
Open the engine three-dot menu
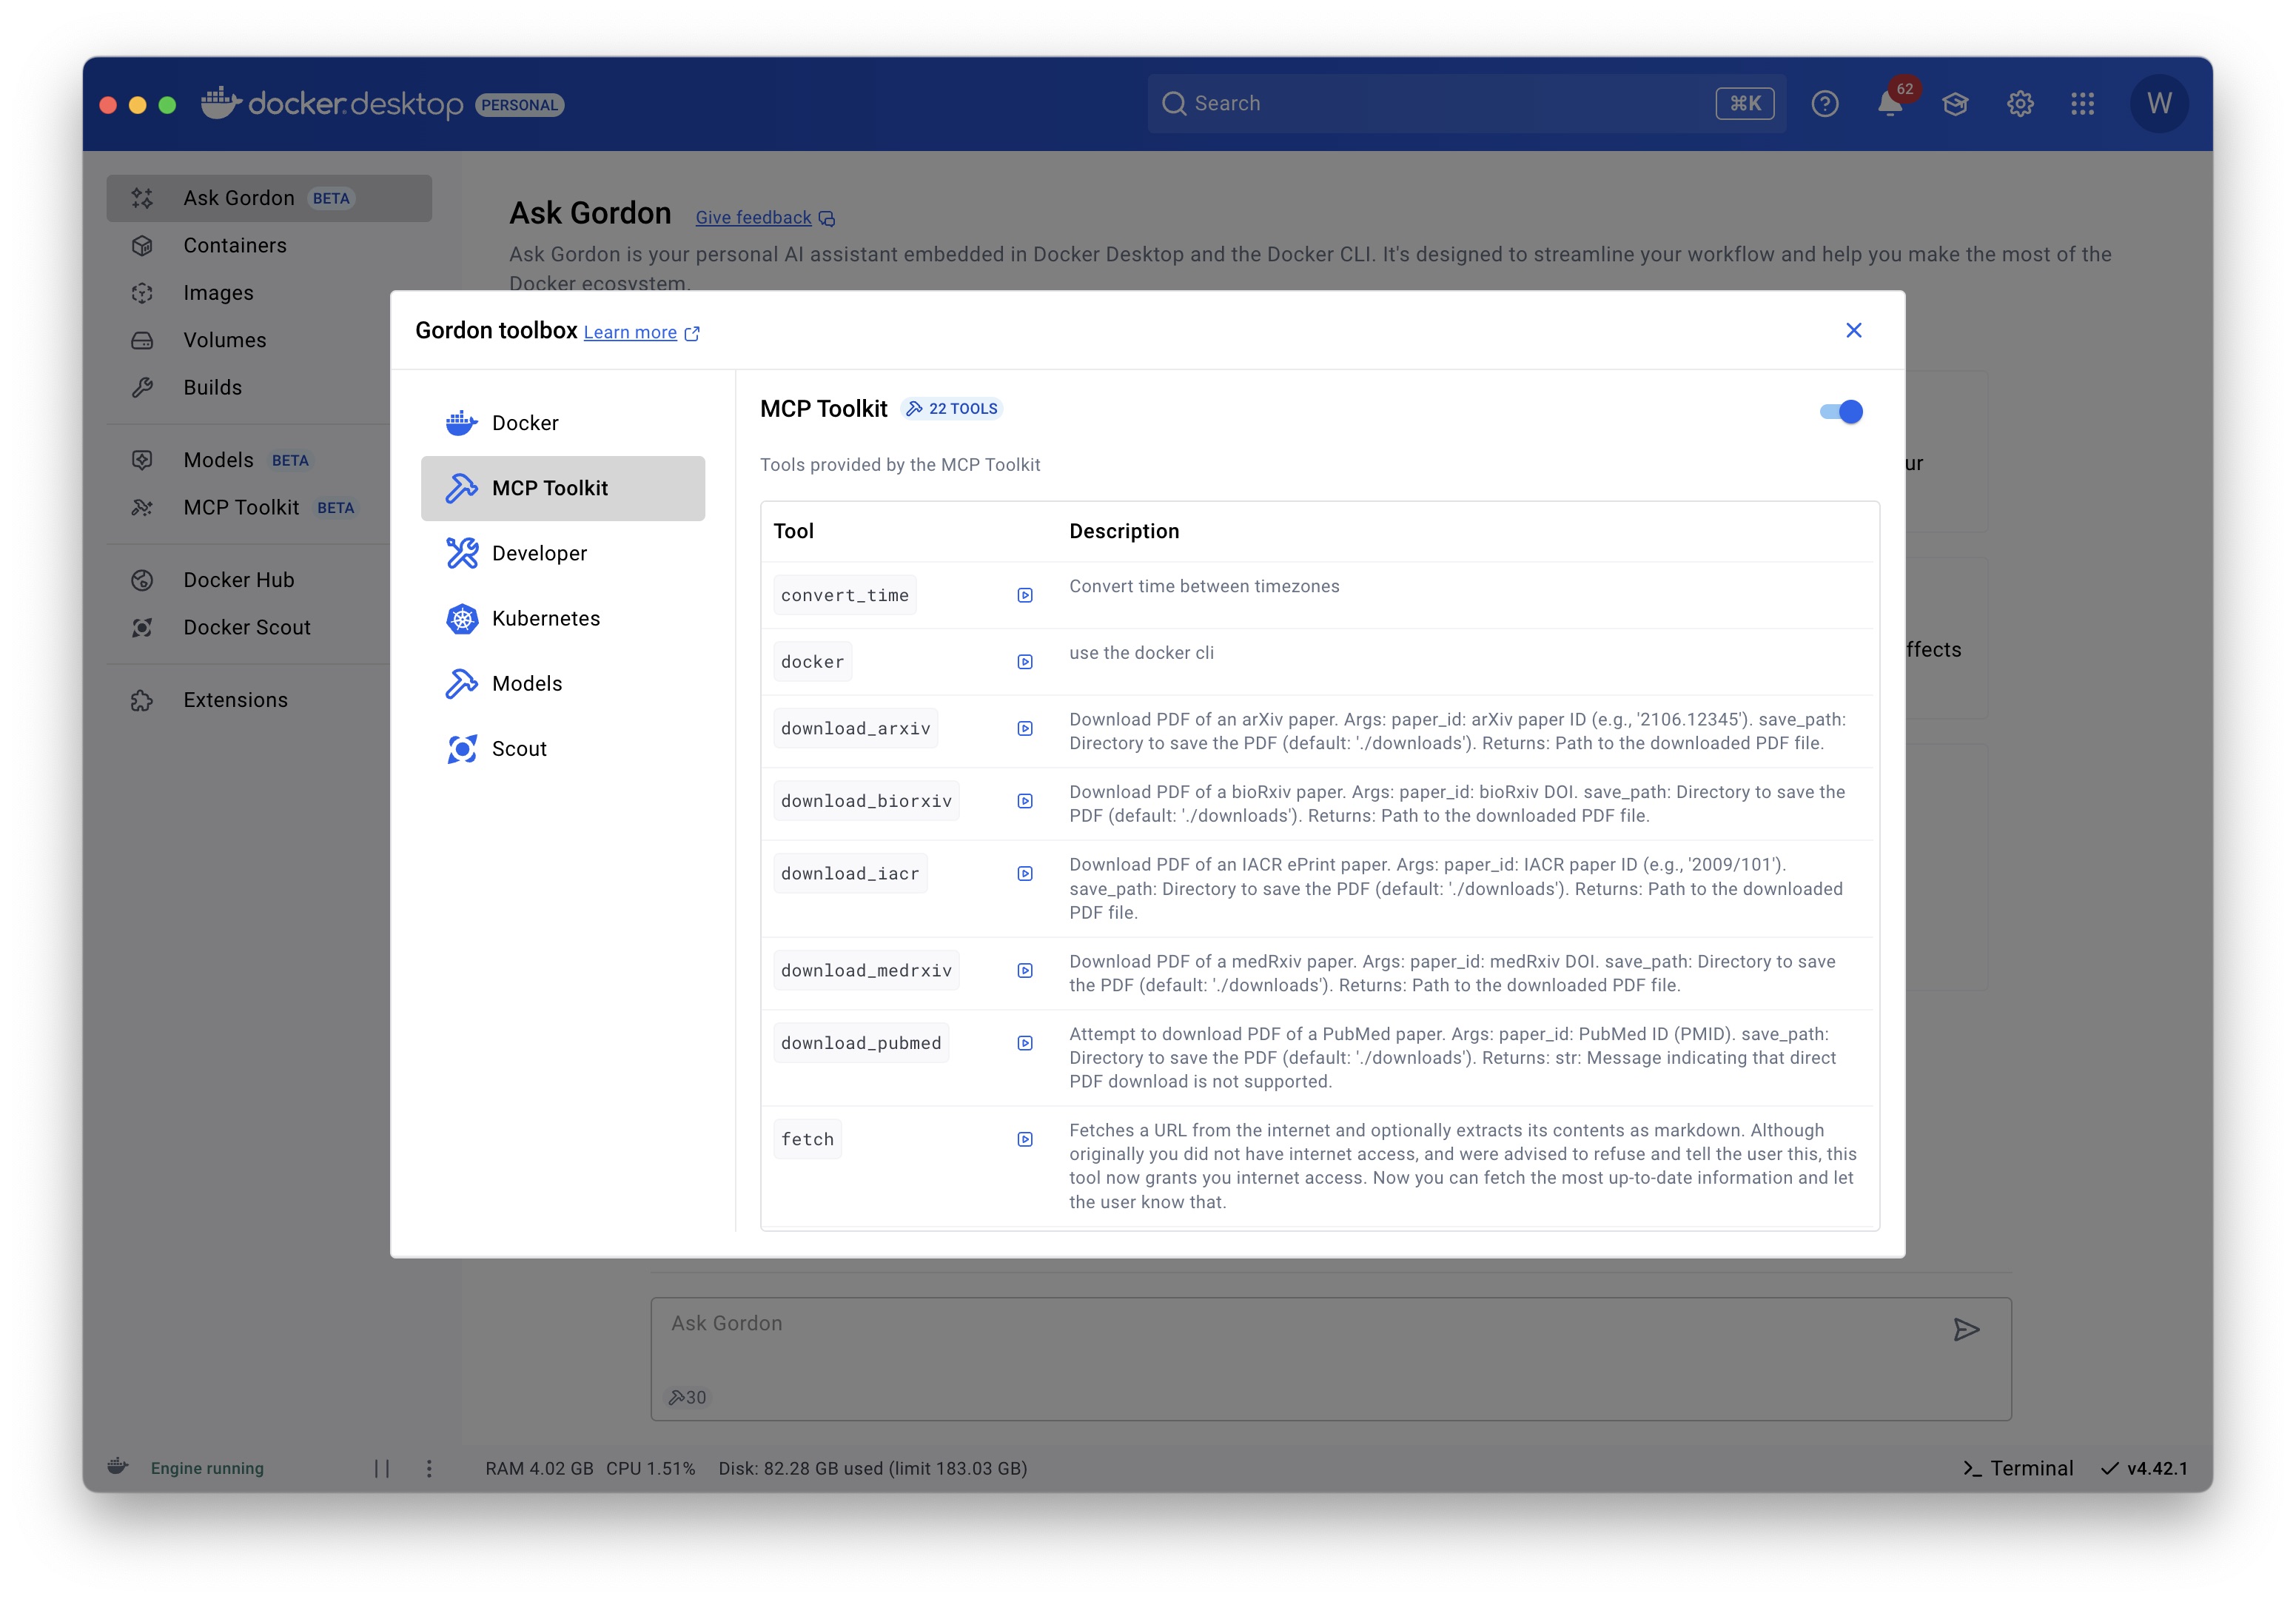pyautogui.click(x=429, y=1468)
